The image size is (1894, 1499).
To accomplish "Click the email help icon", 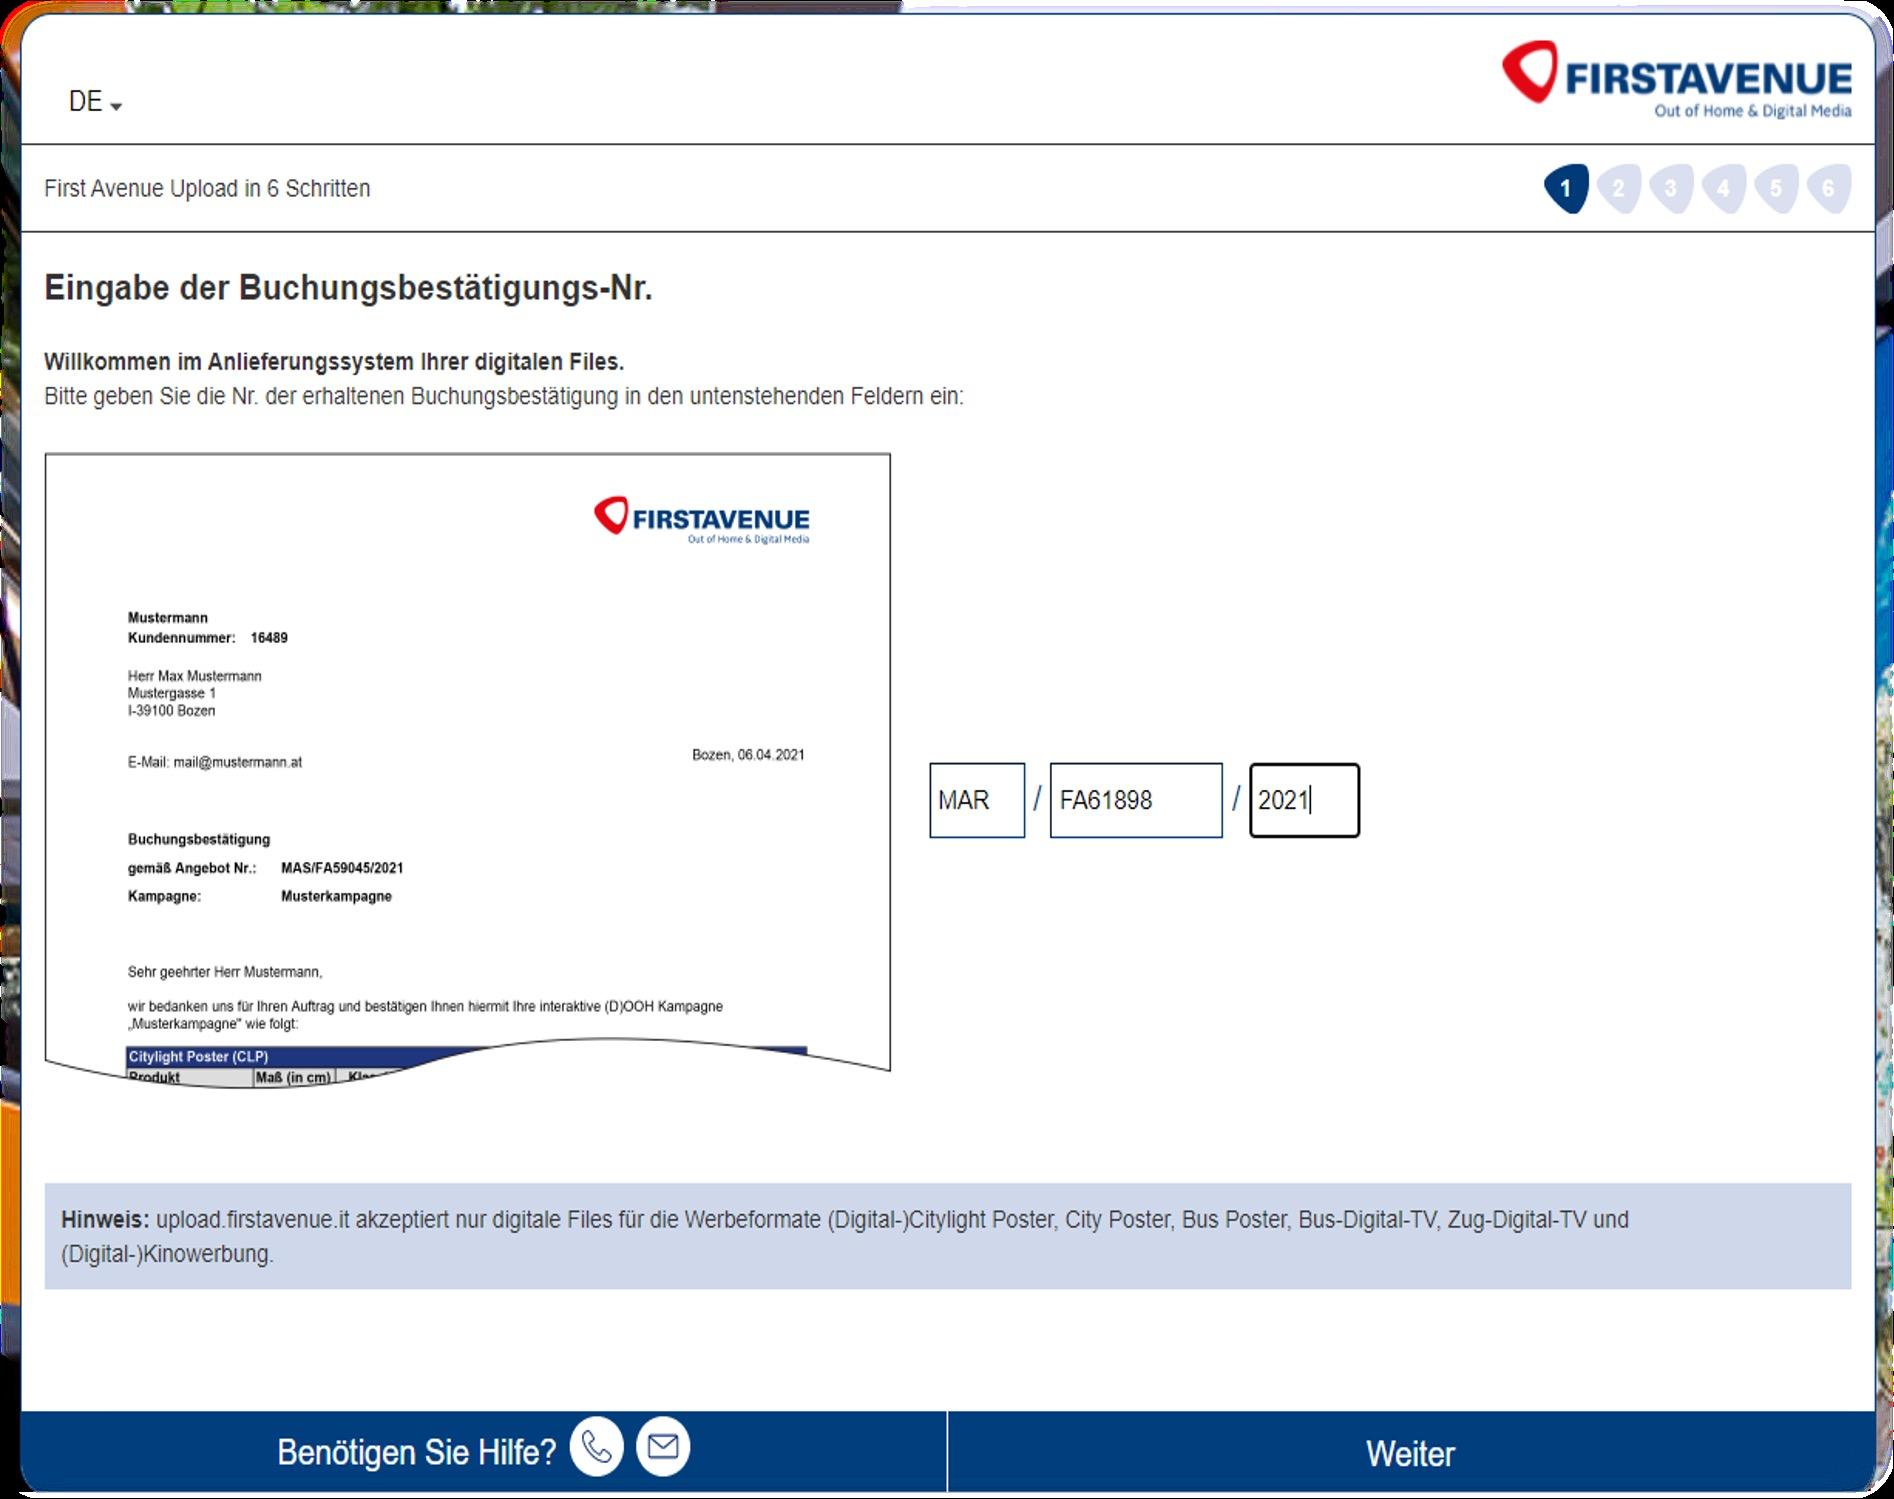I will pyautogui.click(x=663, y=1447).
